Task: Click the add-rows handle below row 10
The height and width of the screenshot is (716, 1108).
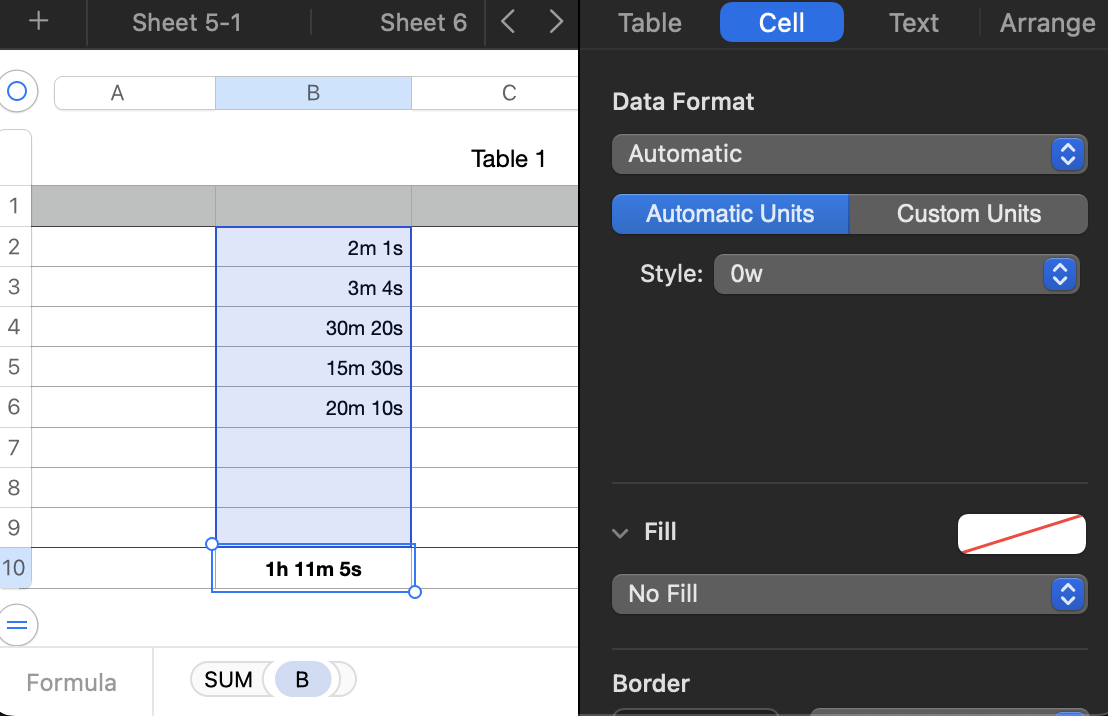Action: [x=17, y=626]
